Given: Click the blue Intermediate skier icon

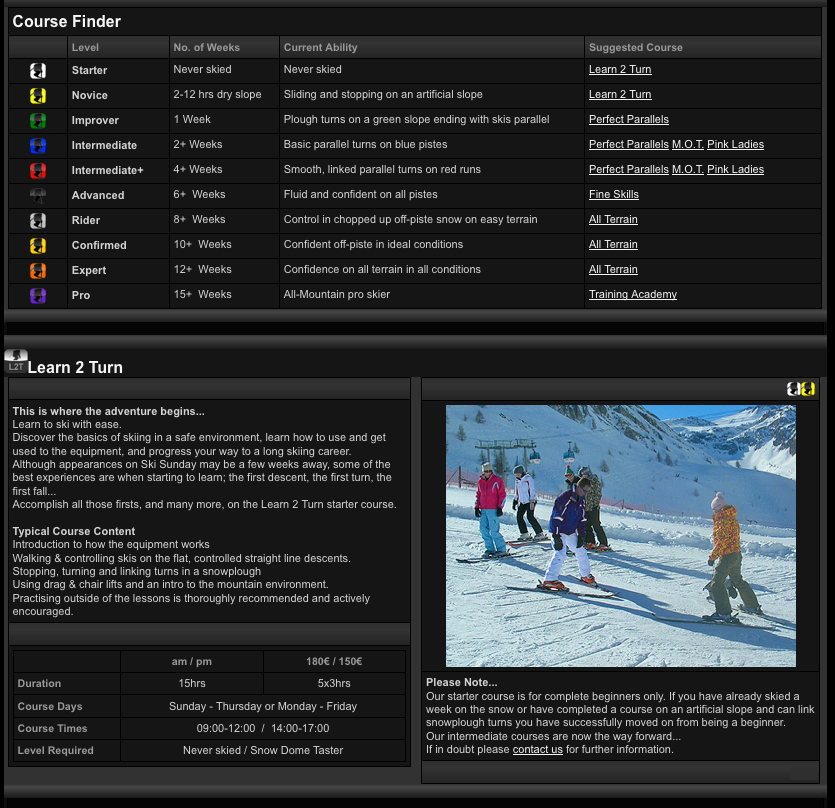Looking at the screenshot, I should pyautogui.click(x=37, y=145).
